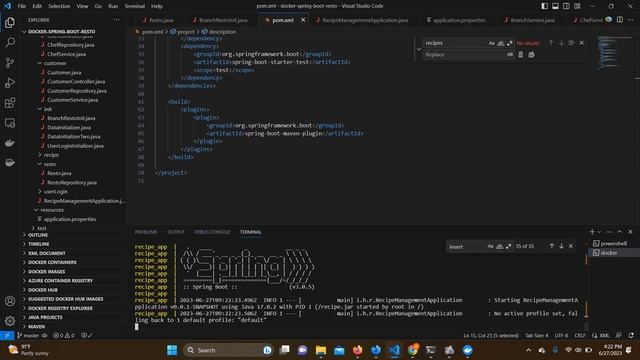The image size is (640, 360).
Task: Open the Accounts menu icon
Action: point(10,301)
